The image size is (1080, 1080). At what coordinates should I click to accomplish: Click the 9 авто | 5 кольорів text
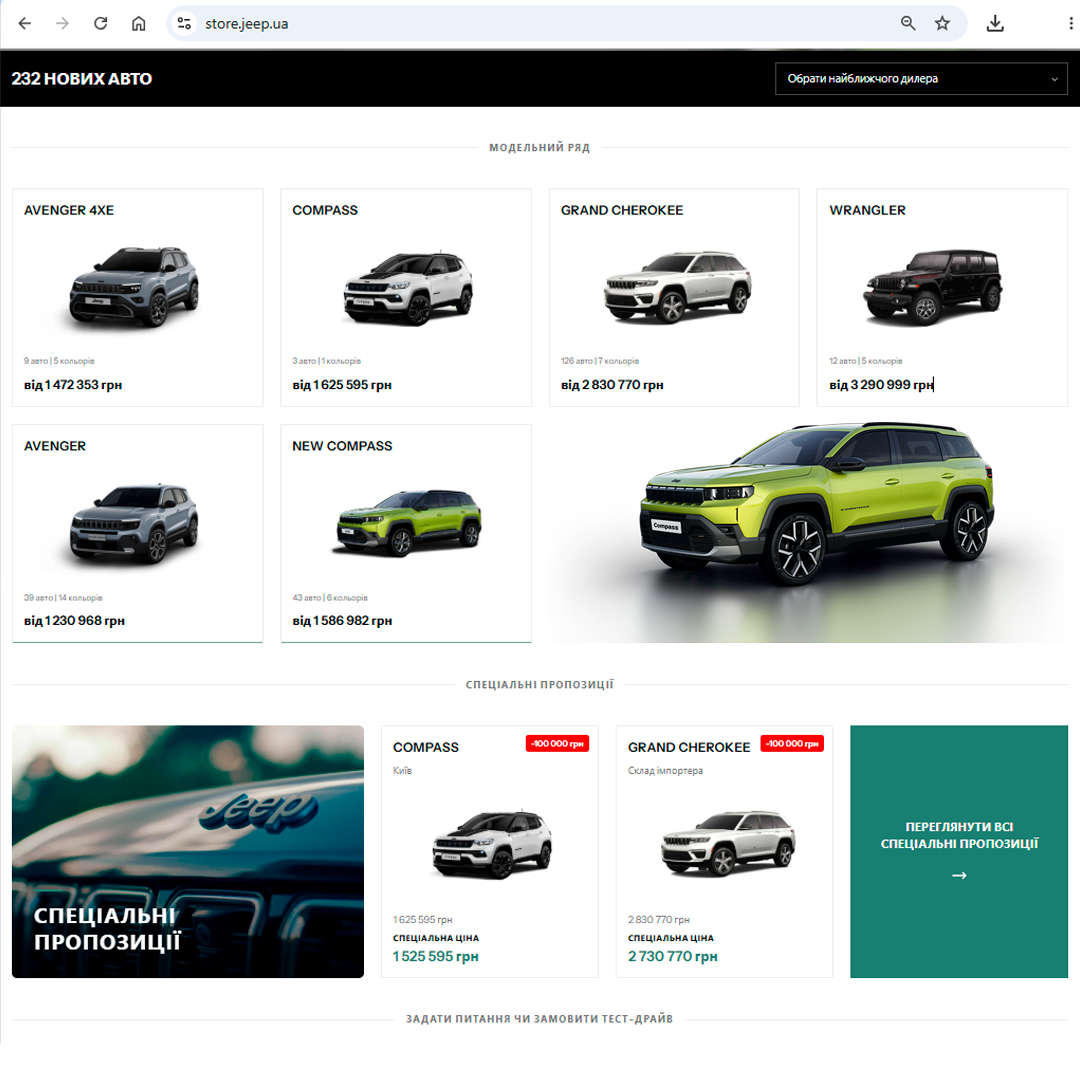59,361
